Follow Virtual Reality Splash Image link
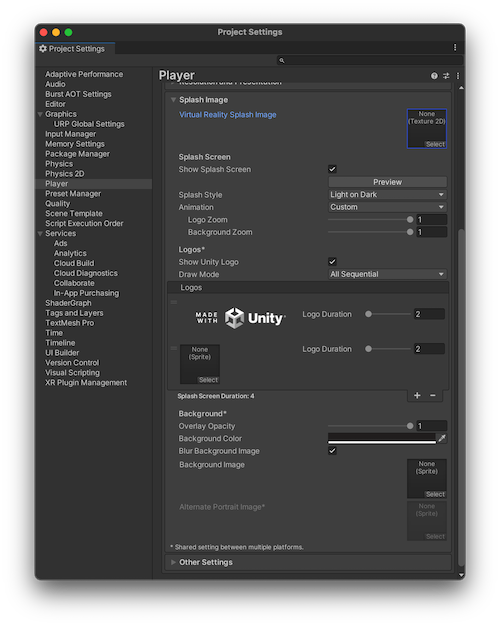 (228, 115)
